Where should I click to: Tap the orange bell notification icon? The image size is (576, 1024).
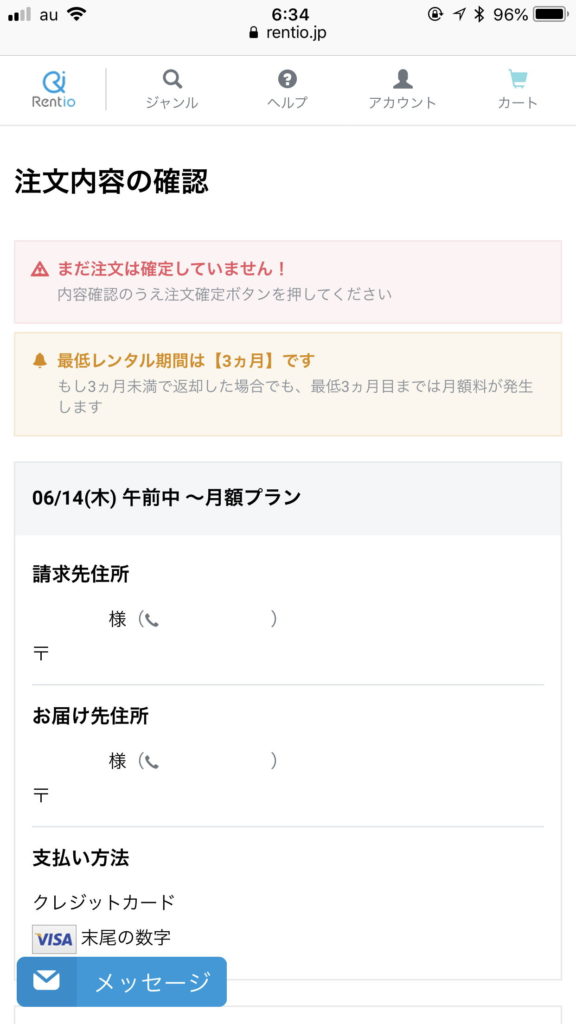coord(40,360)
